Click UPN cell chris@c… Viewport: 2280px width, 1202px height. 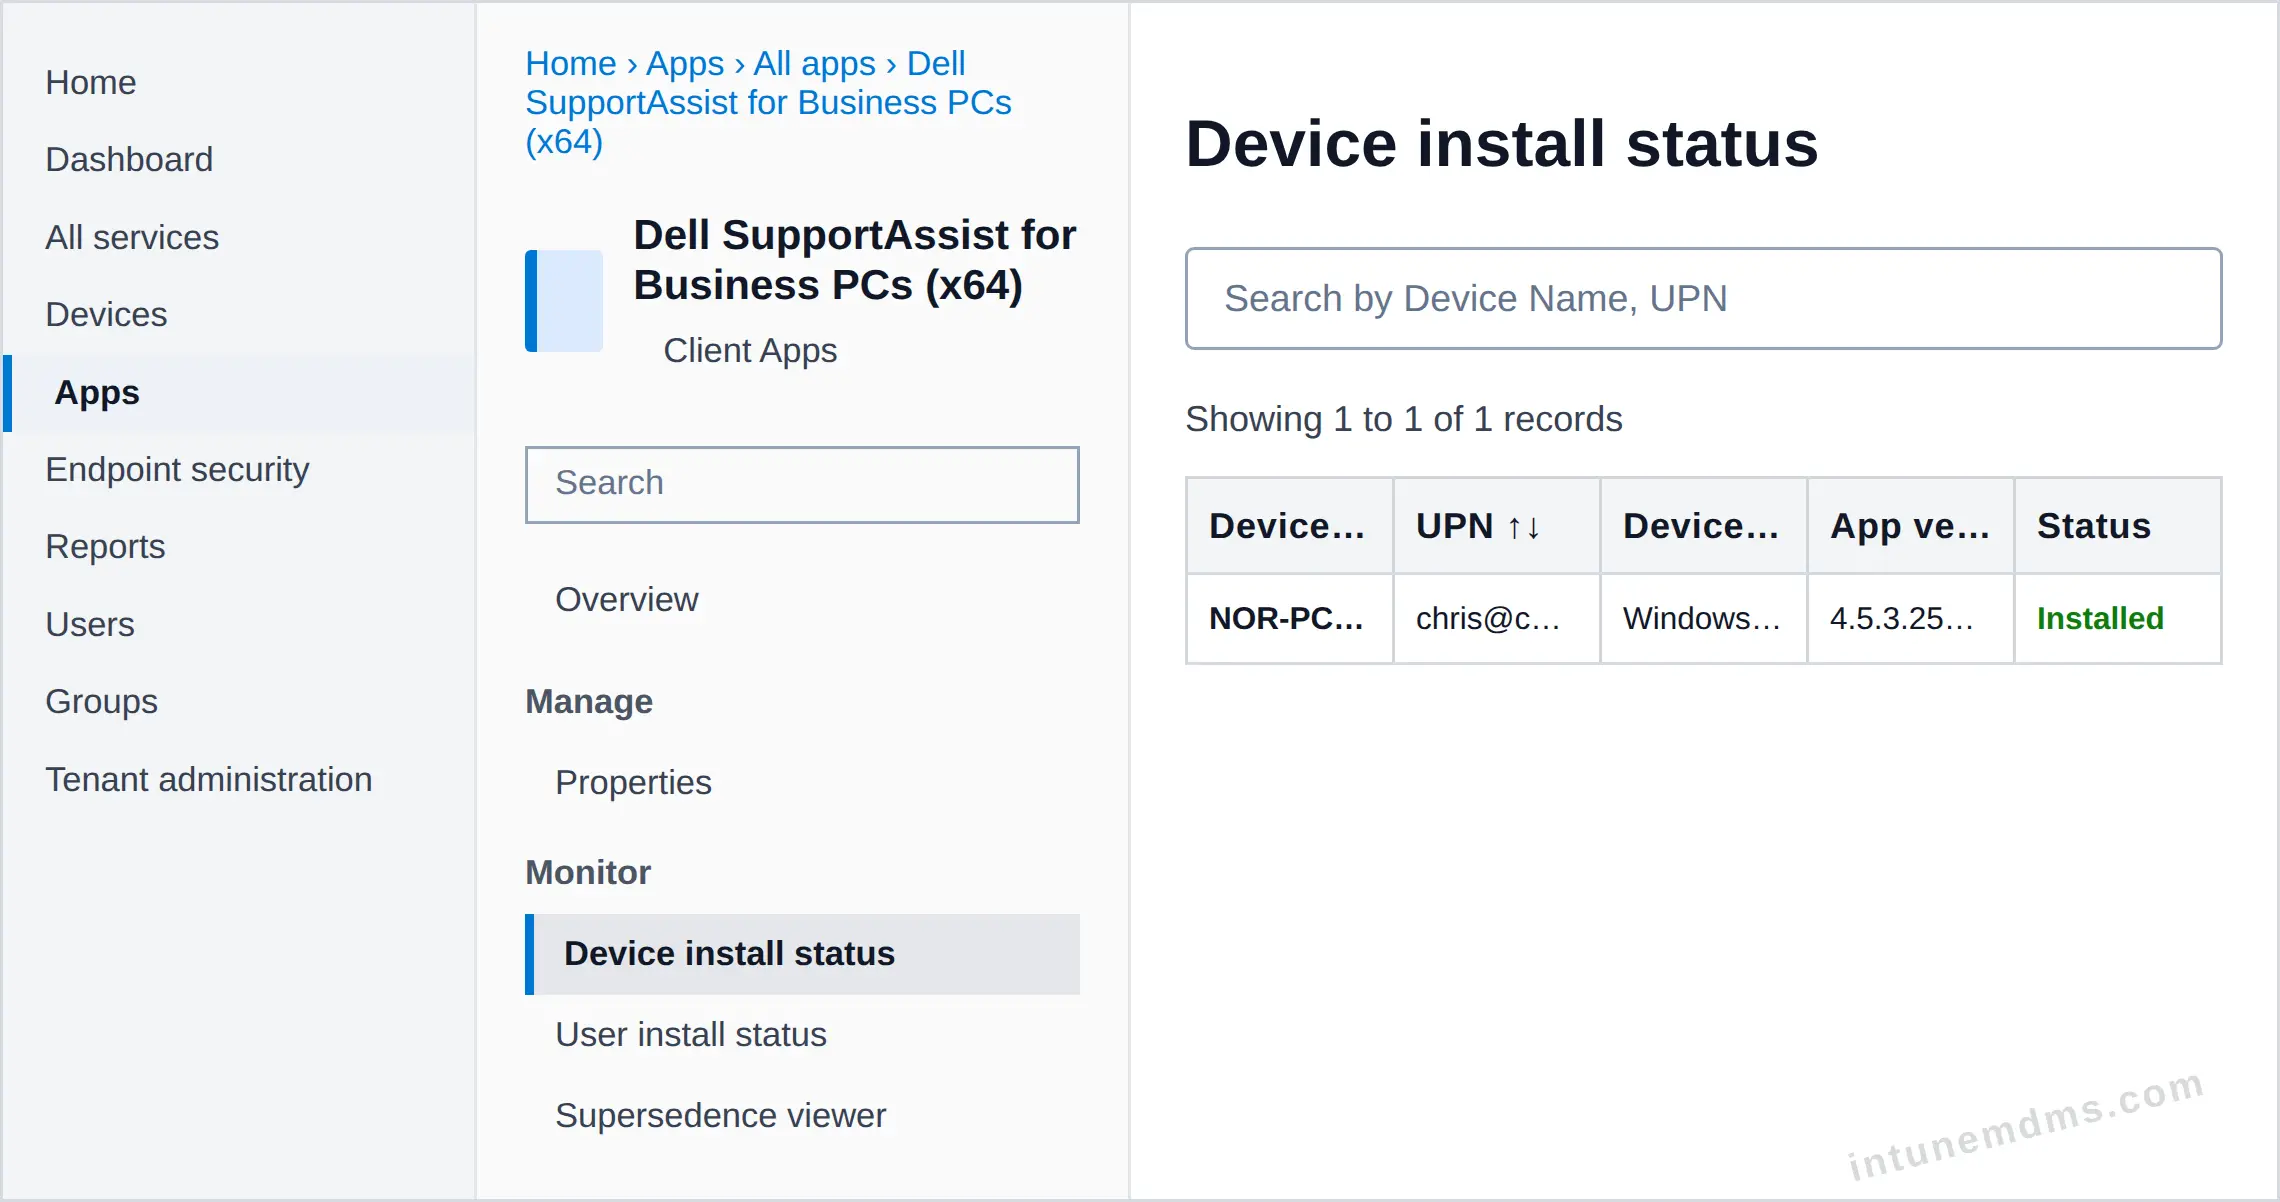1496,619
